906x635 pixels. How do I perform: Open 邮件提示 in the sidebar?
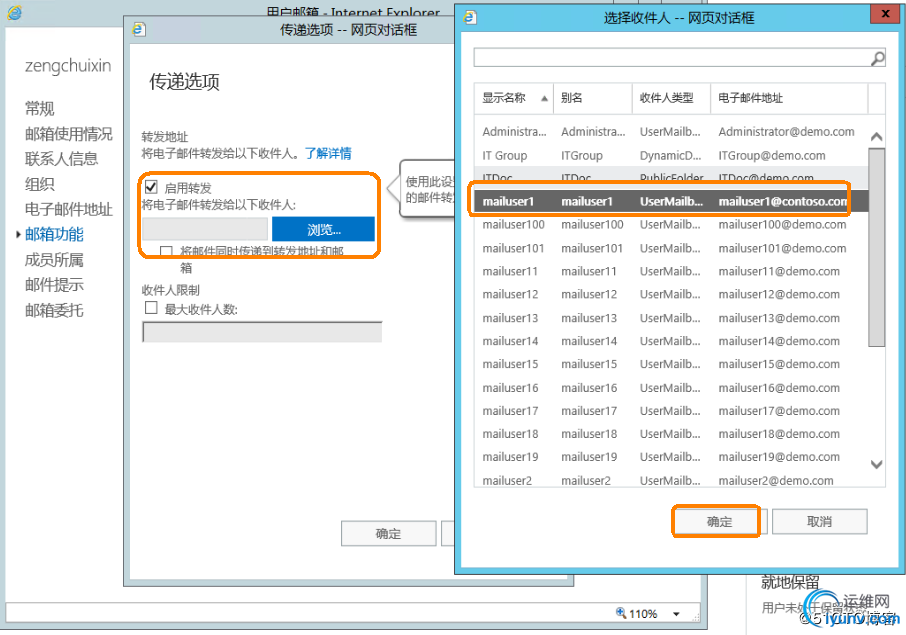[x=54, y=284]
